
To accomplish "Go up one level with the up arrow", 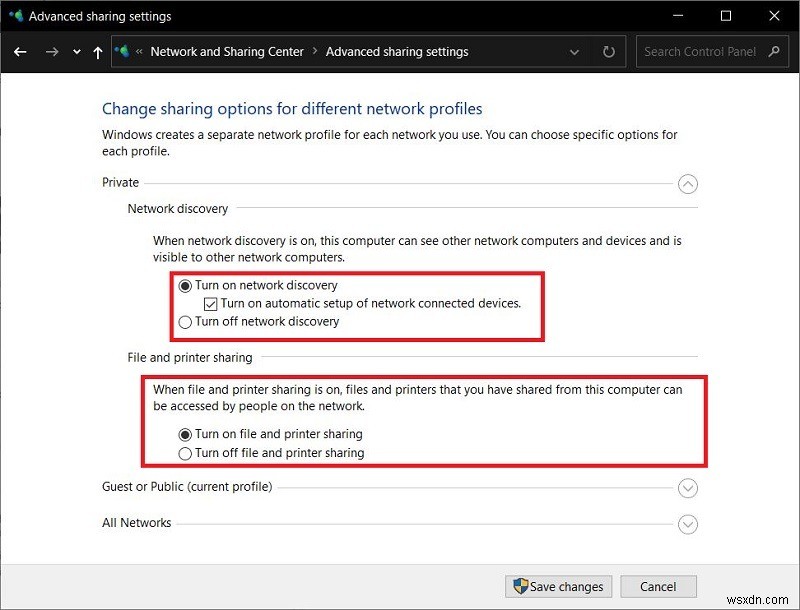I will (96, 51).
